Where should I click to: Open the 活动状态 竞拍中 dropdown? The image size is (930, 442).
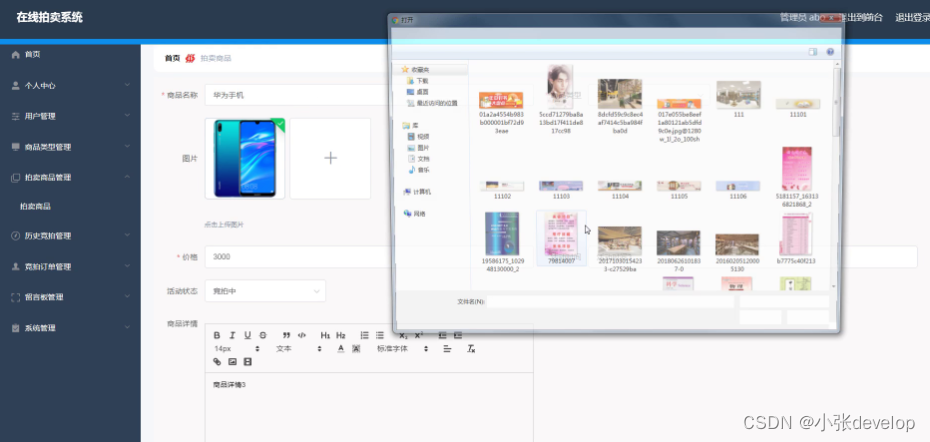pos(265,291)
